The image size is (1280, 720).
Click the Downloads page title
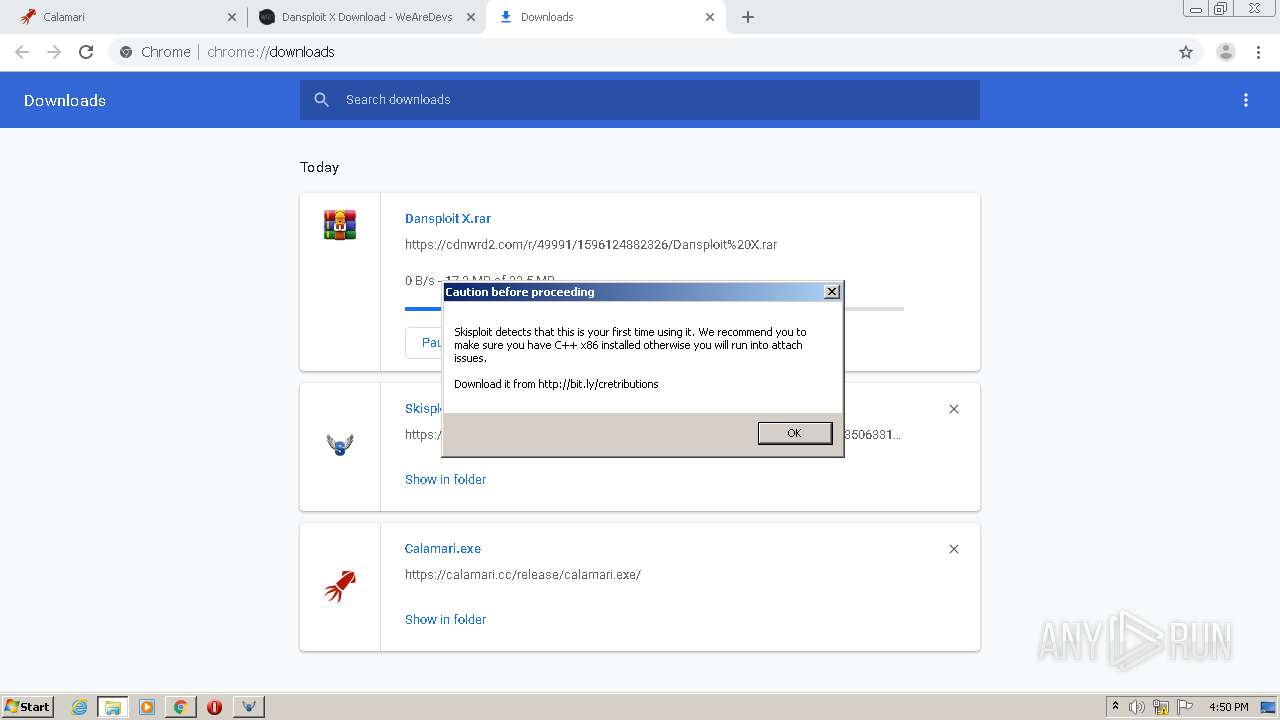[x=65, y=100]
